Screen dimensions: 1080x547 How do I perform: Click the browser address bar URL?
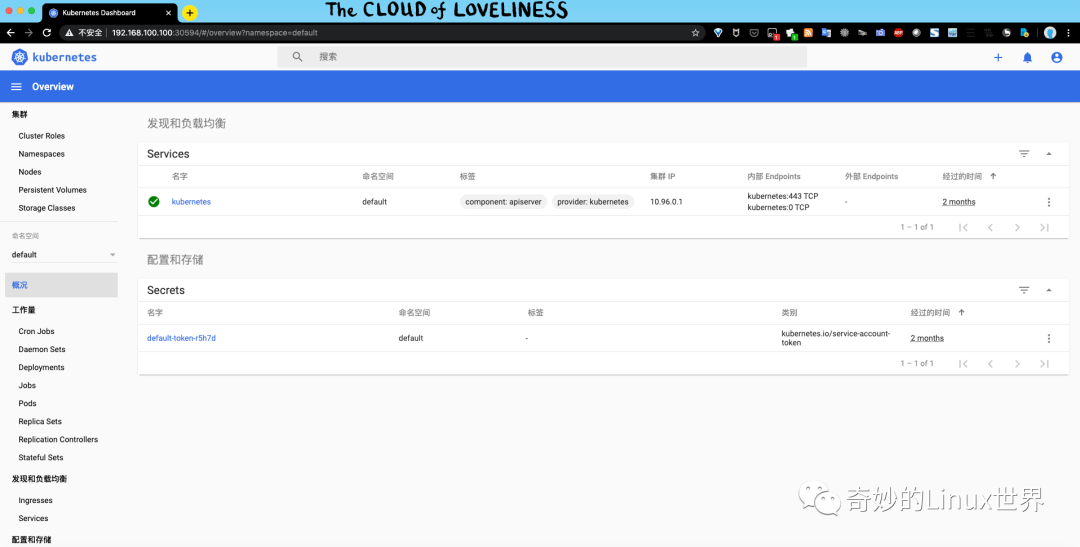(214, 32)
